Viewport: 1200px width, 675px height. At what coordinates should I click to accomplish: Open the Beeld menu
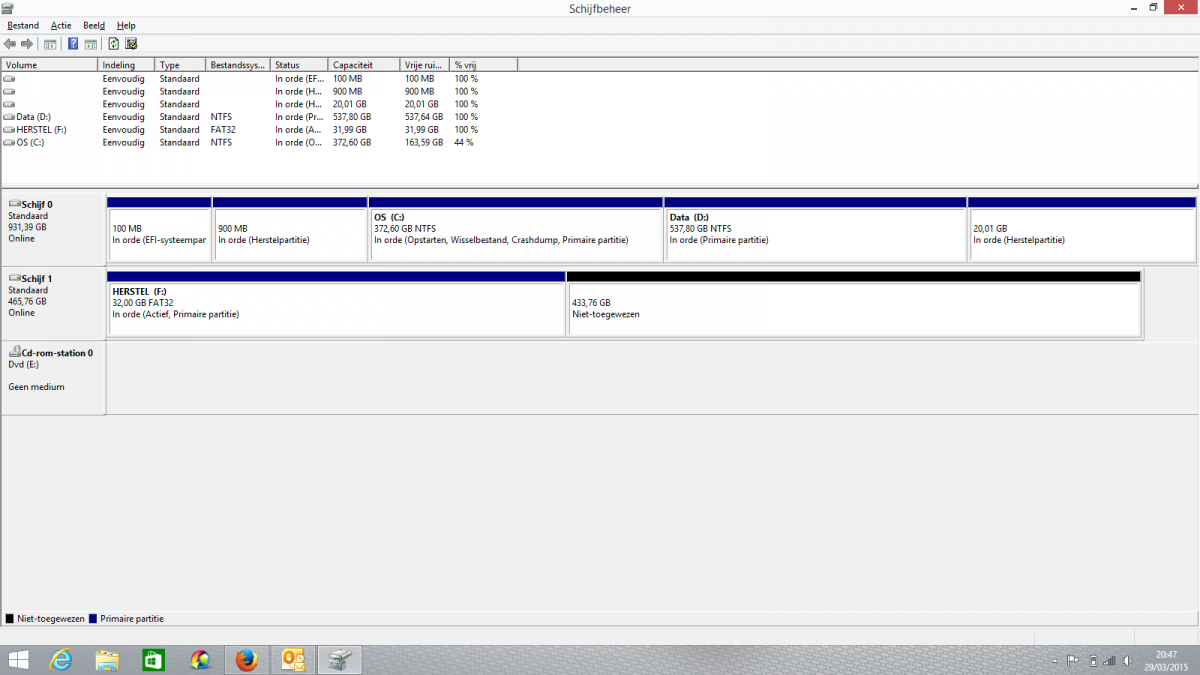[94, 25]
